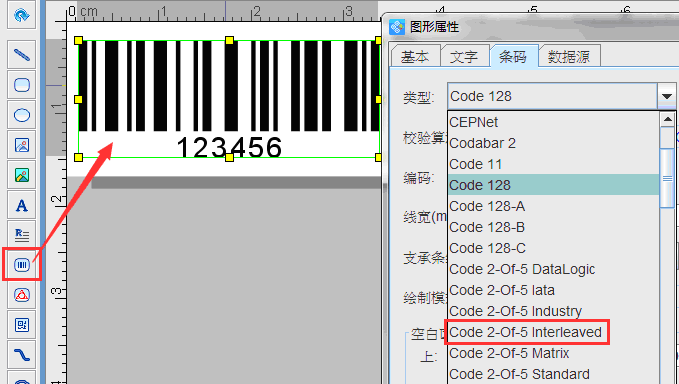The height and width of the screenshot is (384, 679).
Task: Choose CEPNet from the type list
Action: (x=553, y=122)
